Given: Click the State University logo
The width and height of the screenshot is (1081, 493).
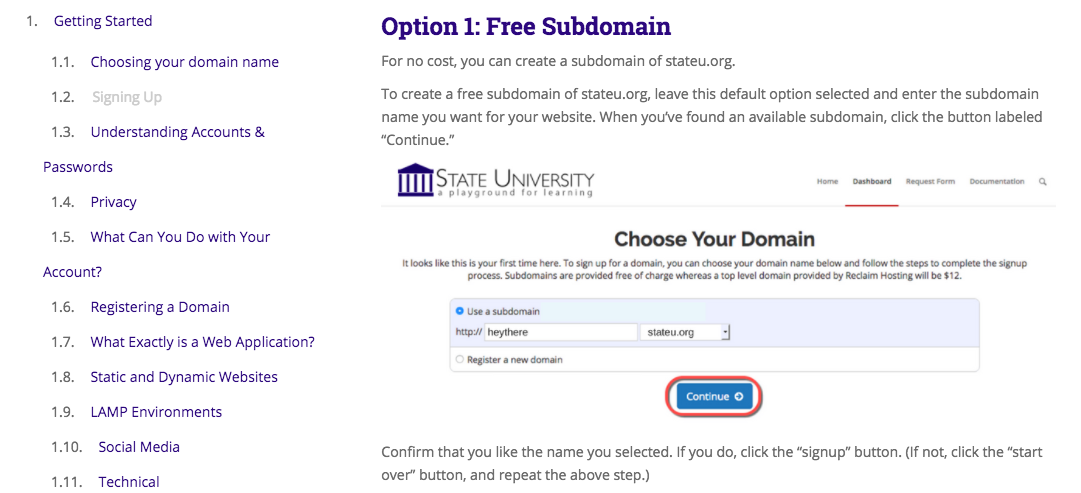Looking at the screenshot, I should [496, 181].
